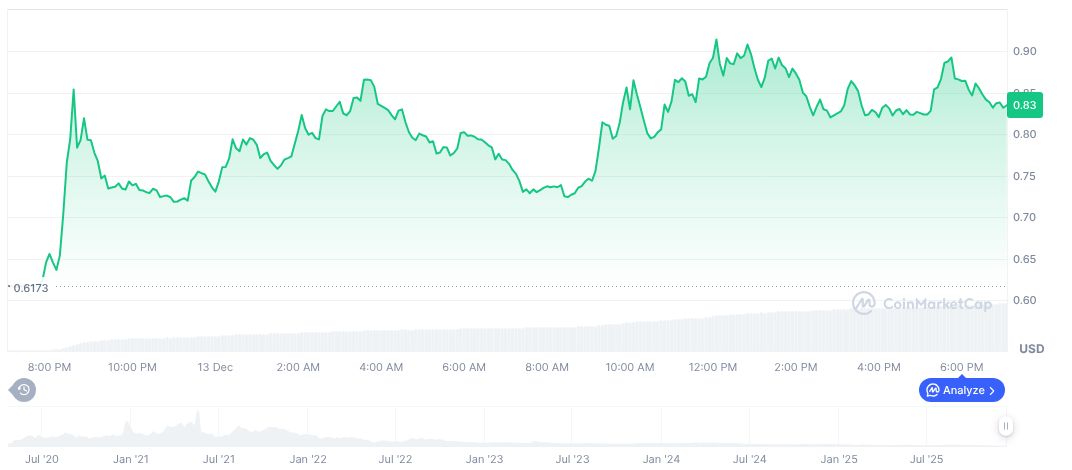Click the 0.90 price axis label
This screenshot has height=470, width=1072.
1024,51
